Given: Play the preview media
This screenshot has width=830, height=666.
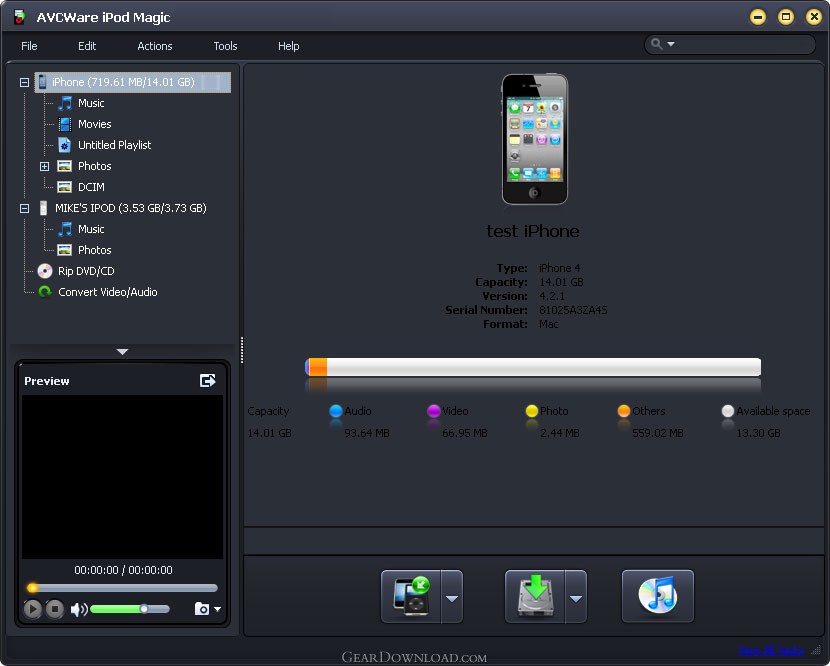Looking at the screenshot, I should click(32, 609).
